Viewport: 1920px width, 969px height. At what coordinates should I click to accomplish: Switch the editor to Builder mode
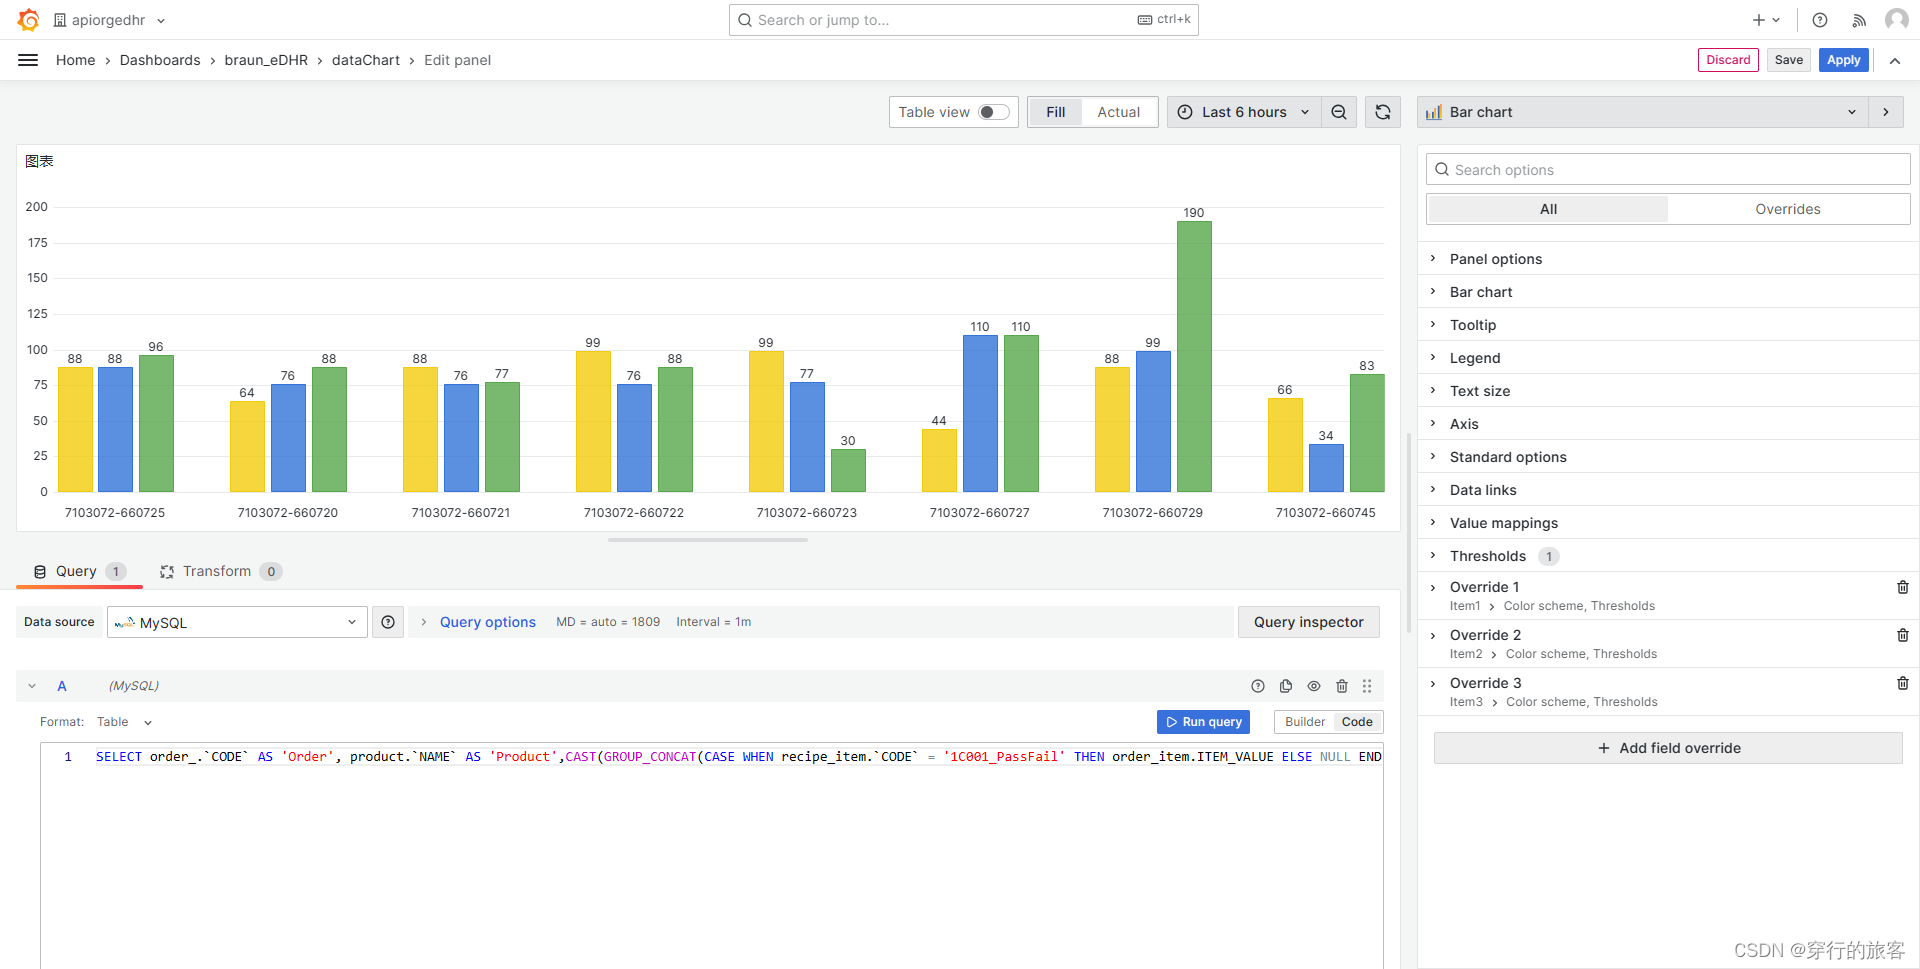[1305, 721]
